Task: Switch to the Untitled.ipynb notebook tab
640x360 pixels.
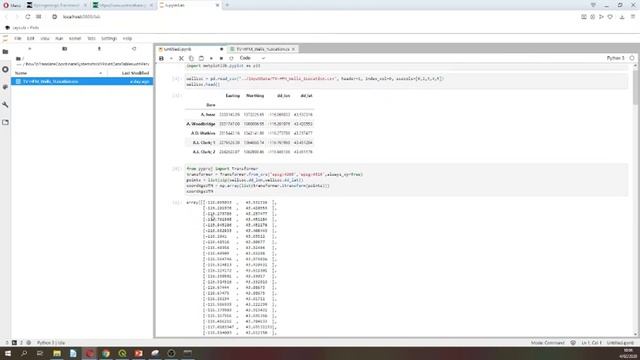Action: pyautogui.click(x=178, y=49)
